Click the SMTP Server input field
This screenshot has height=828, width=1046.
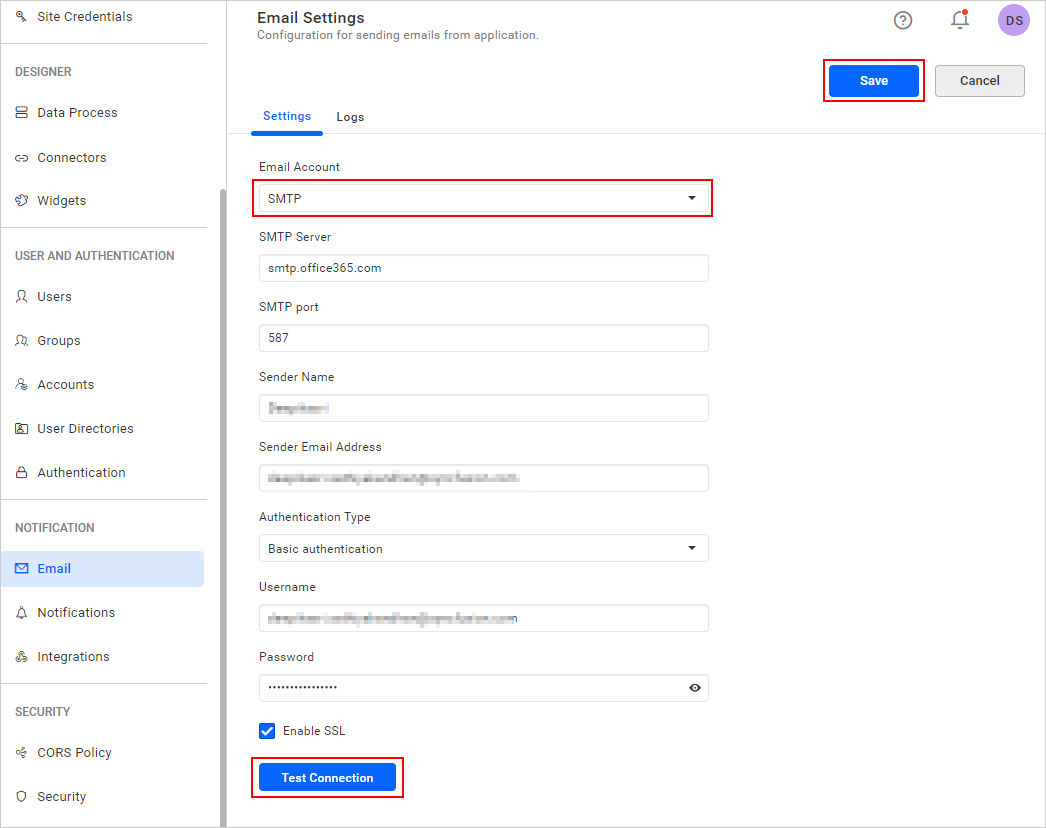(x=483, y=268)
